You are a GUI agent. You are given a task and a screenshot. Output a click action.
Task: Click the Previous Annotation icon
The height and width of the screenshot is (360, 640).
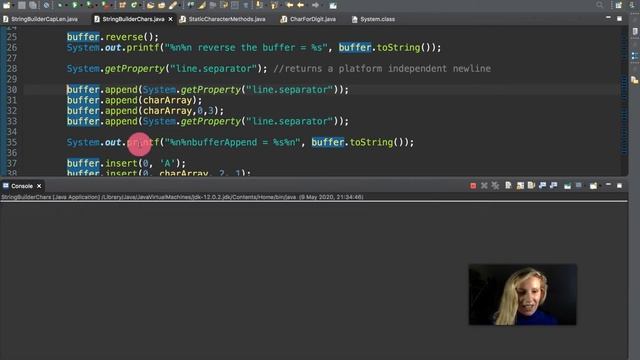click(x=274, y=5)
